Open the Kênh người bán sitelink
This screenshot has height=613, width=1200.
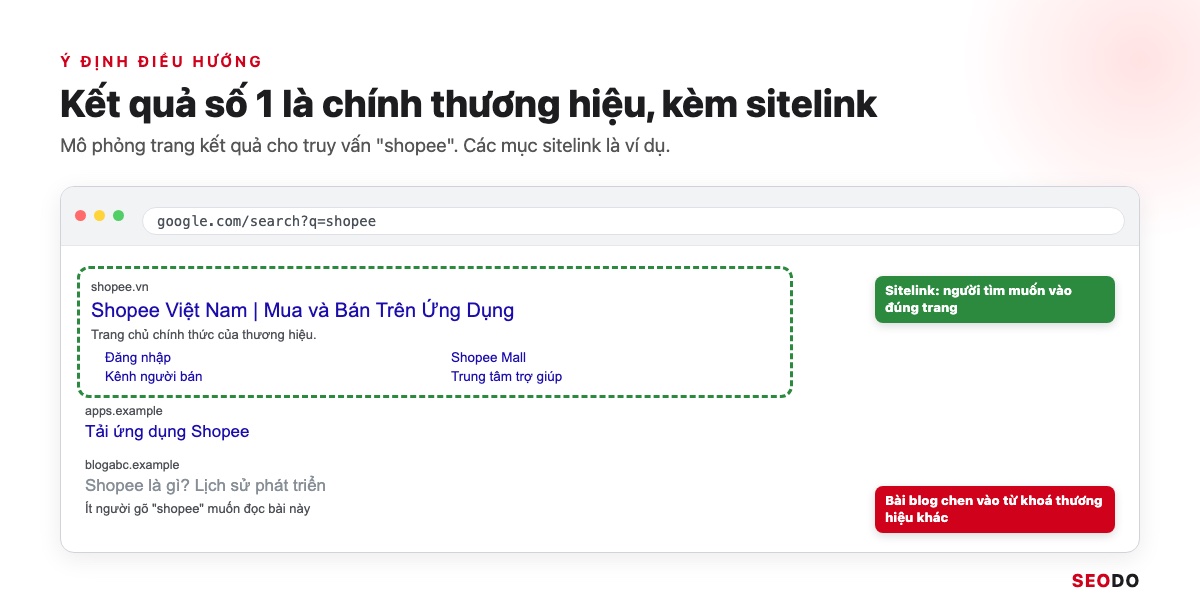153,376
